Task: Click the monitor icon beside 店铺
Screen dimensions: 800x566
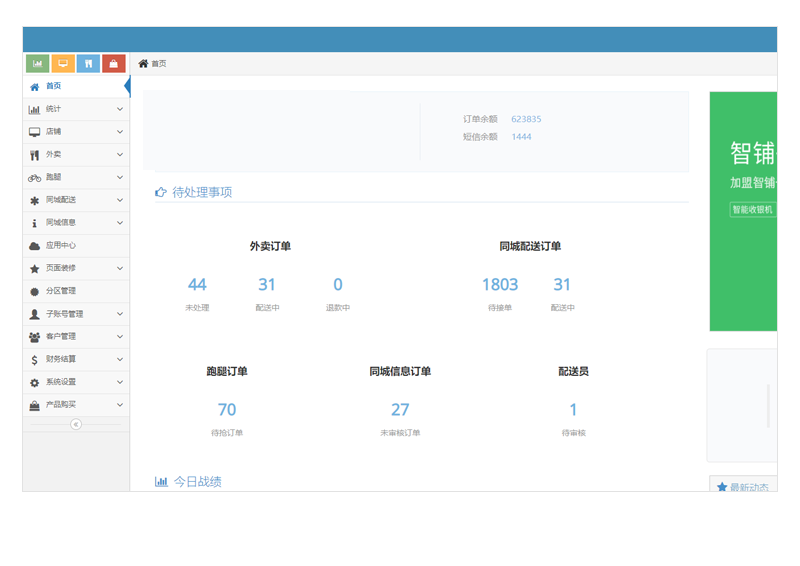Action: tap(34, 132)
